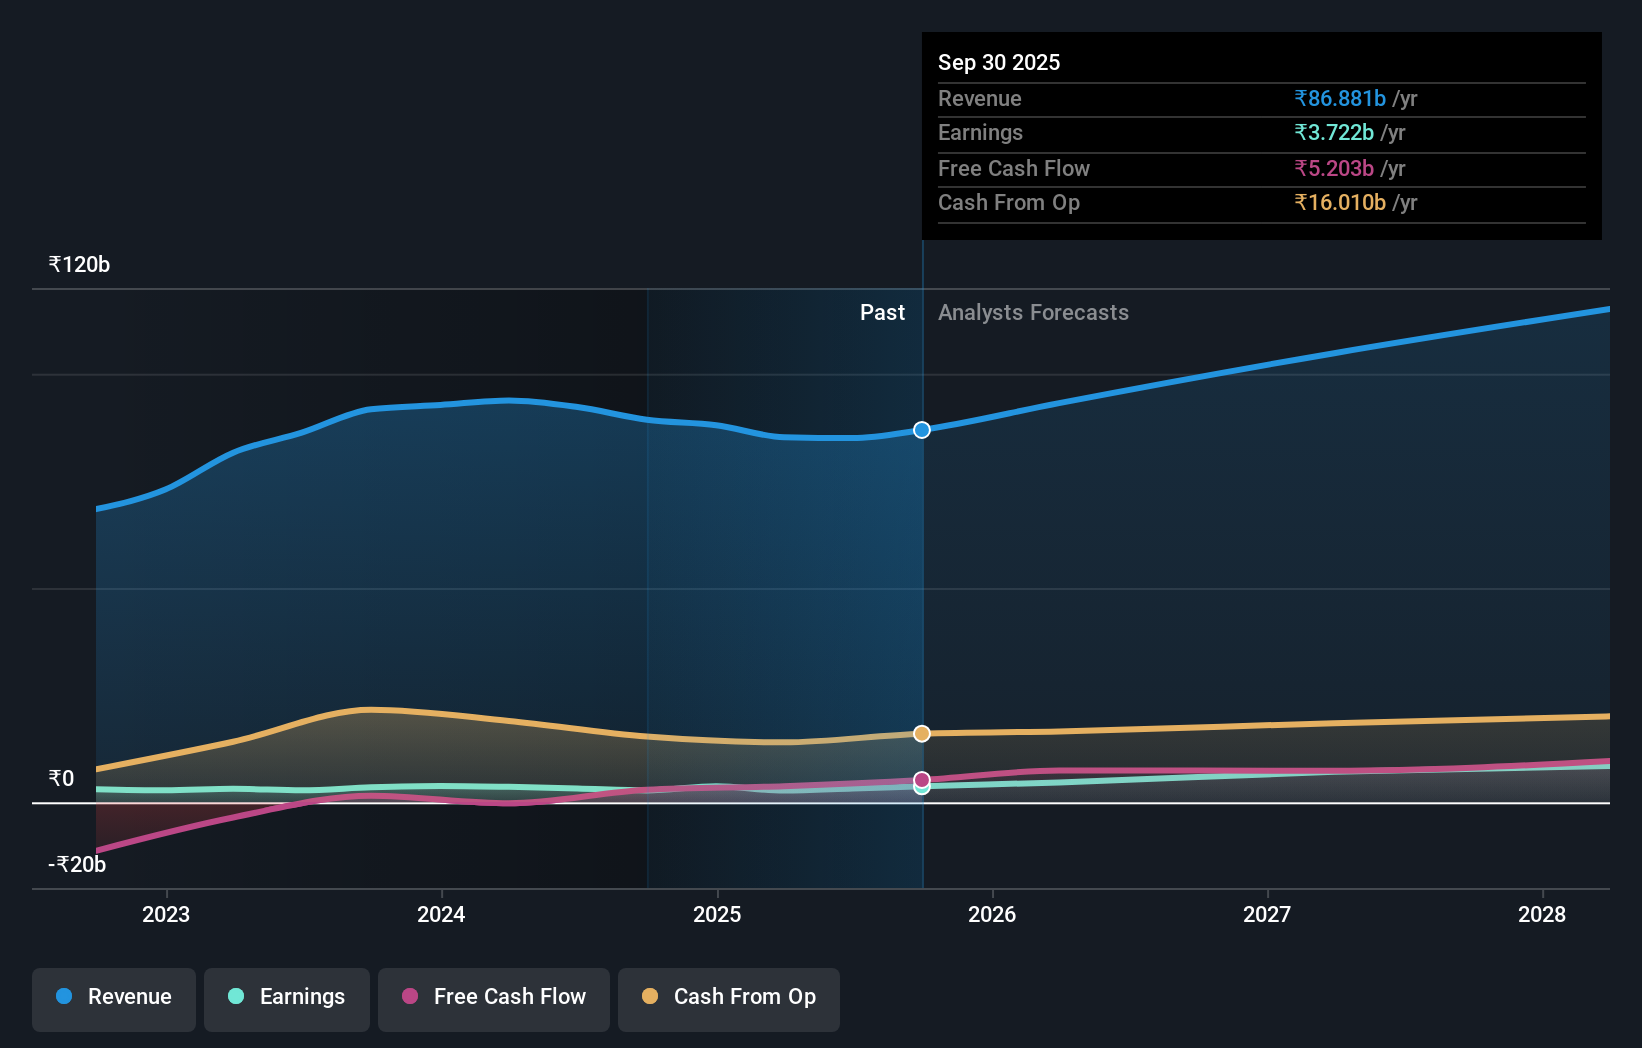This screenshot has width=1642, height=1048.
Task: Click the 2026 axis label
Action: 992,914
